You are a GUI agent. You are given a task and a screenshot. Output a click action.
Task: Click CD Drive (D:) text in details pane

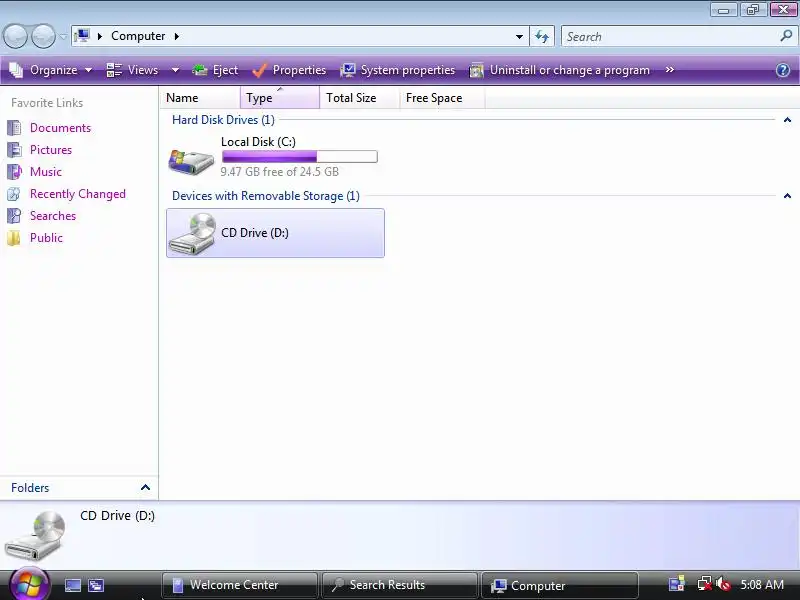117,516
